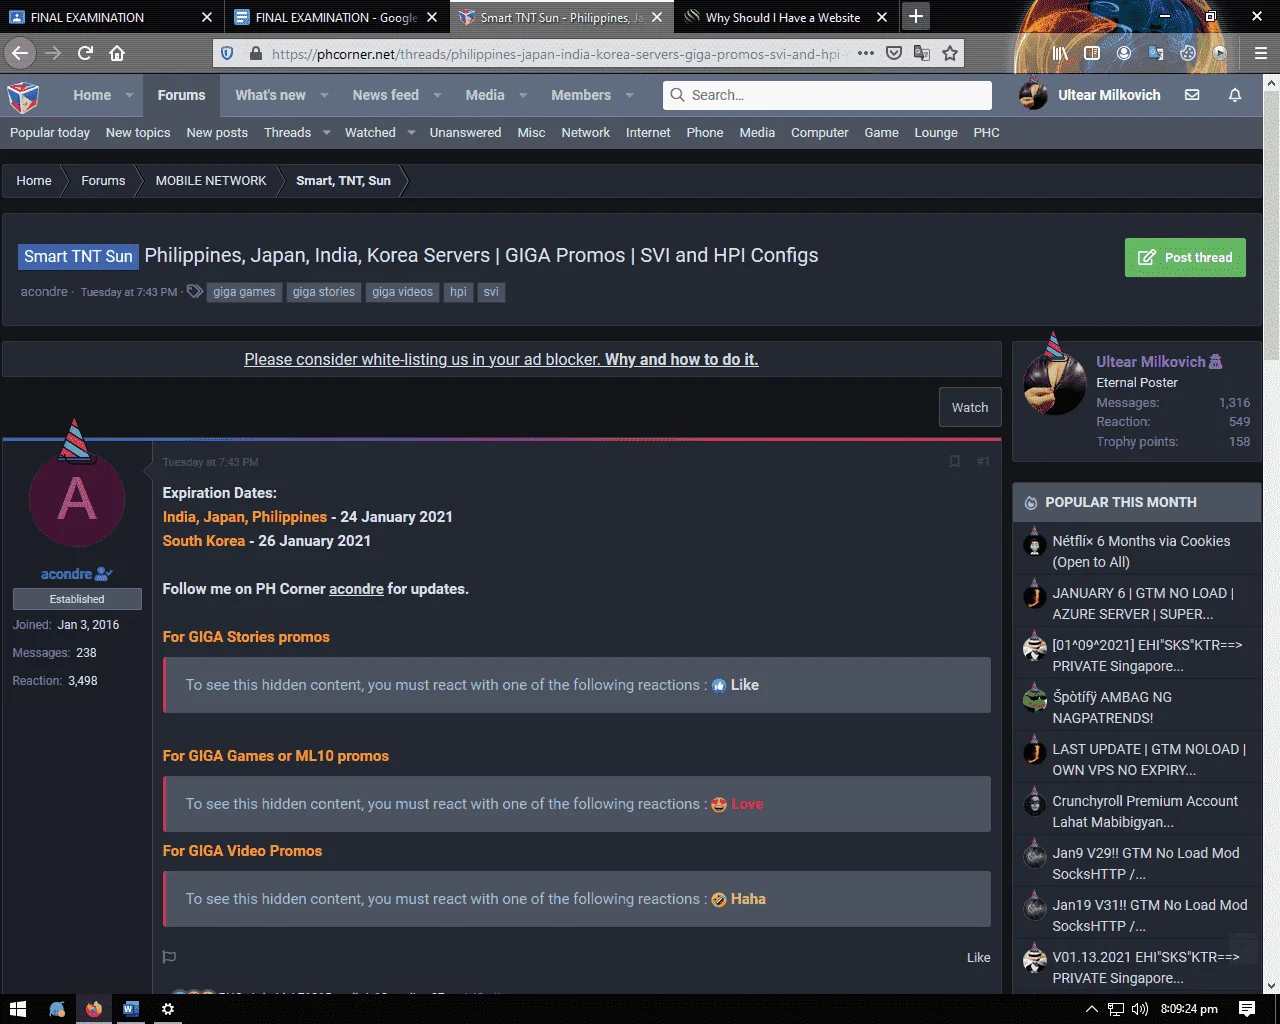The height and width of the screenshot is (1024, 1280).
Task: Click the browser URL address bar
Action: 555,54
